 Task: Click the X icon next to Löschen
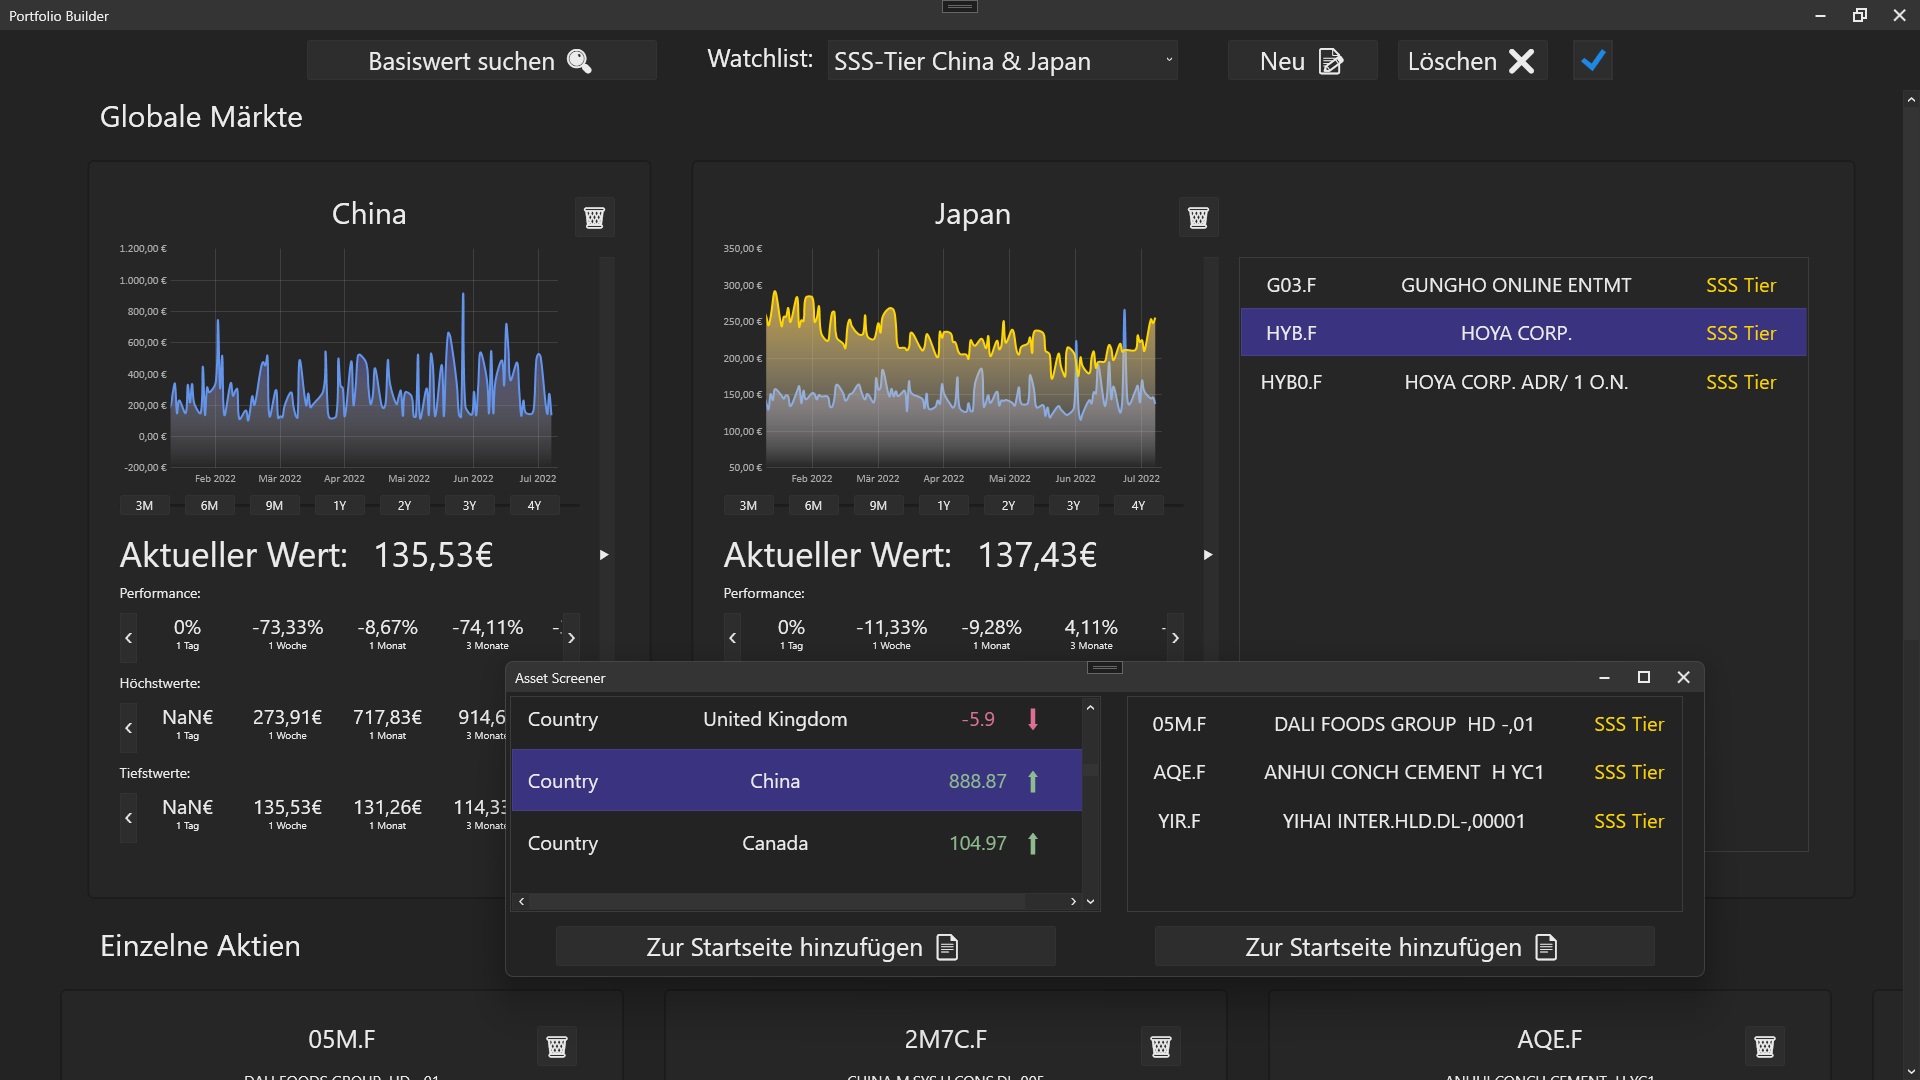tap(1521, 61)
